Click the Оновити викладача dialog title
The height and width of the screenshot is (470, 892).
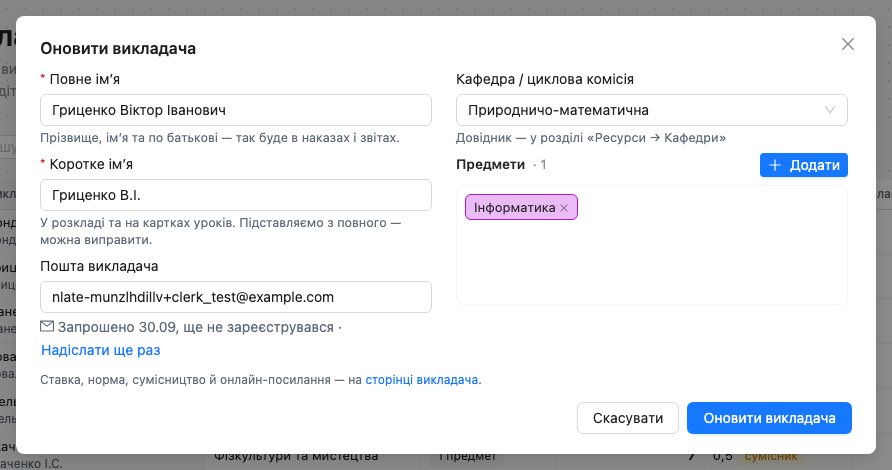click(118, 48)
